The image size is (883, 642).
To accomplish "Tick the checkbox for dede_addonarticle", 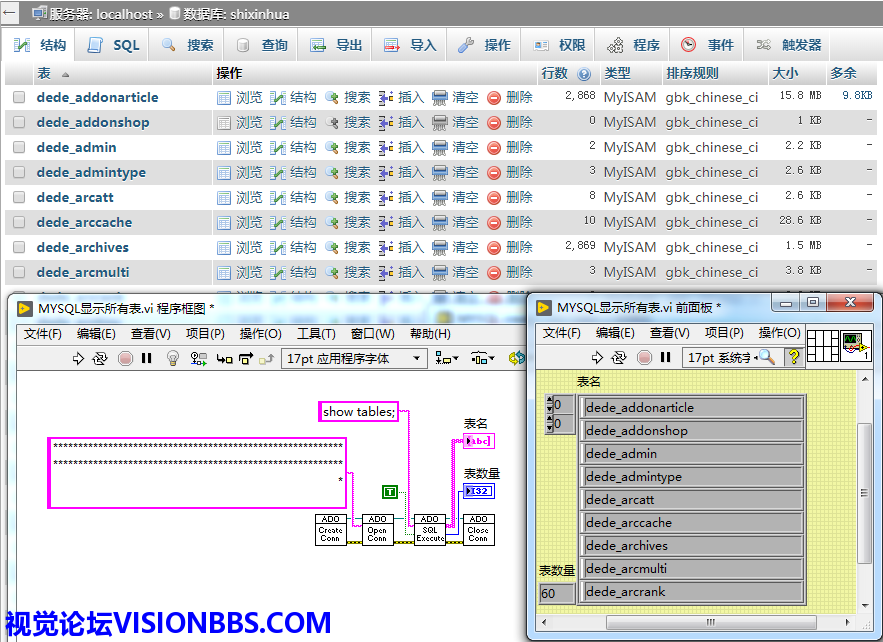I will (19, 97).
